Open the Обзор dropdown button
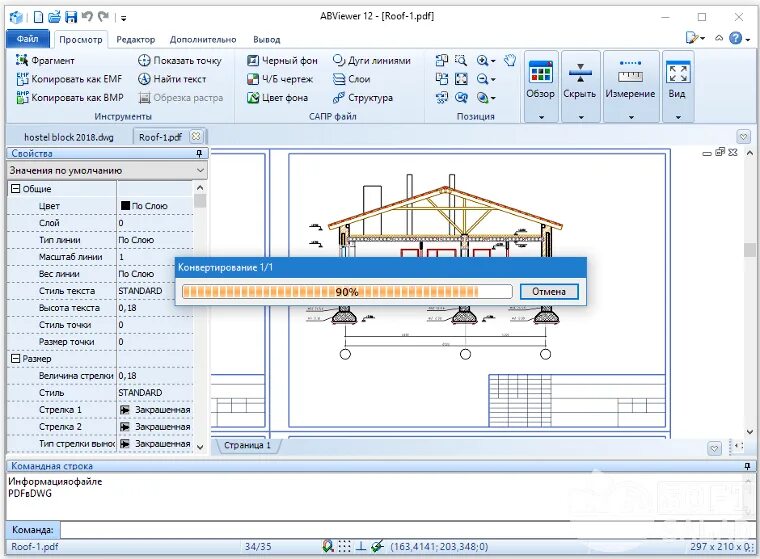760x559 pixels. click(x=541, y=86)
